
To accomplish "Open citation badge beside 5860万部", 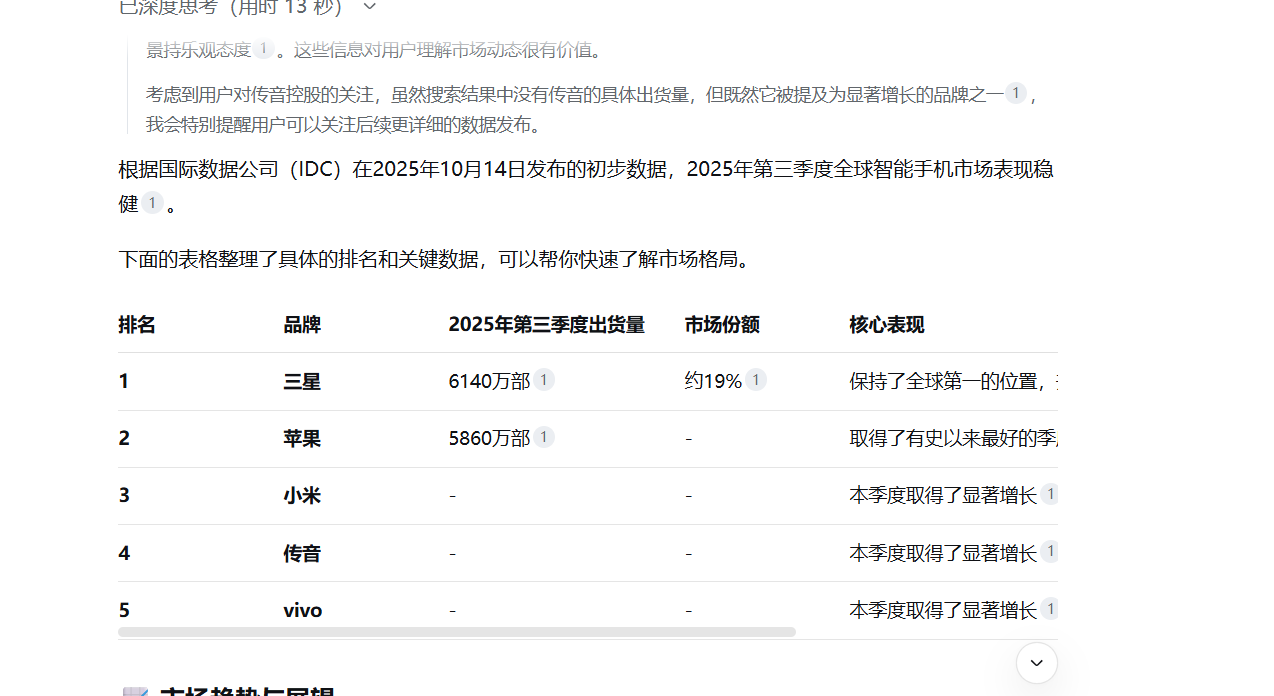I will [544, 437].
